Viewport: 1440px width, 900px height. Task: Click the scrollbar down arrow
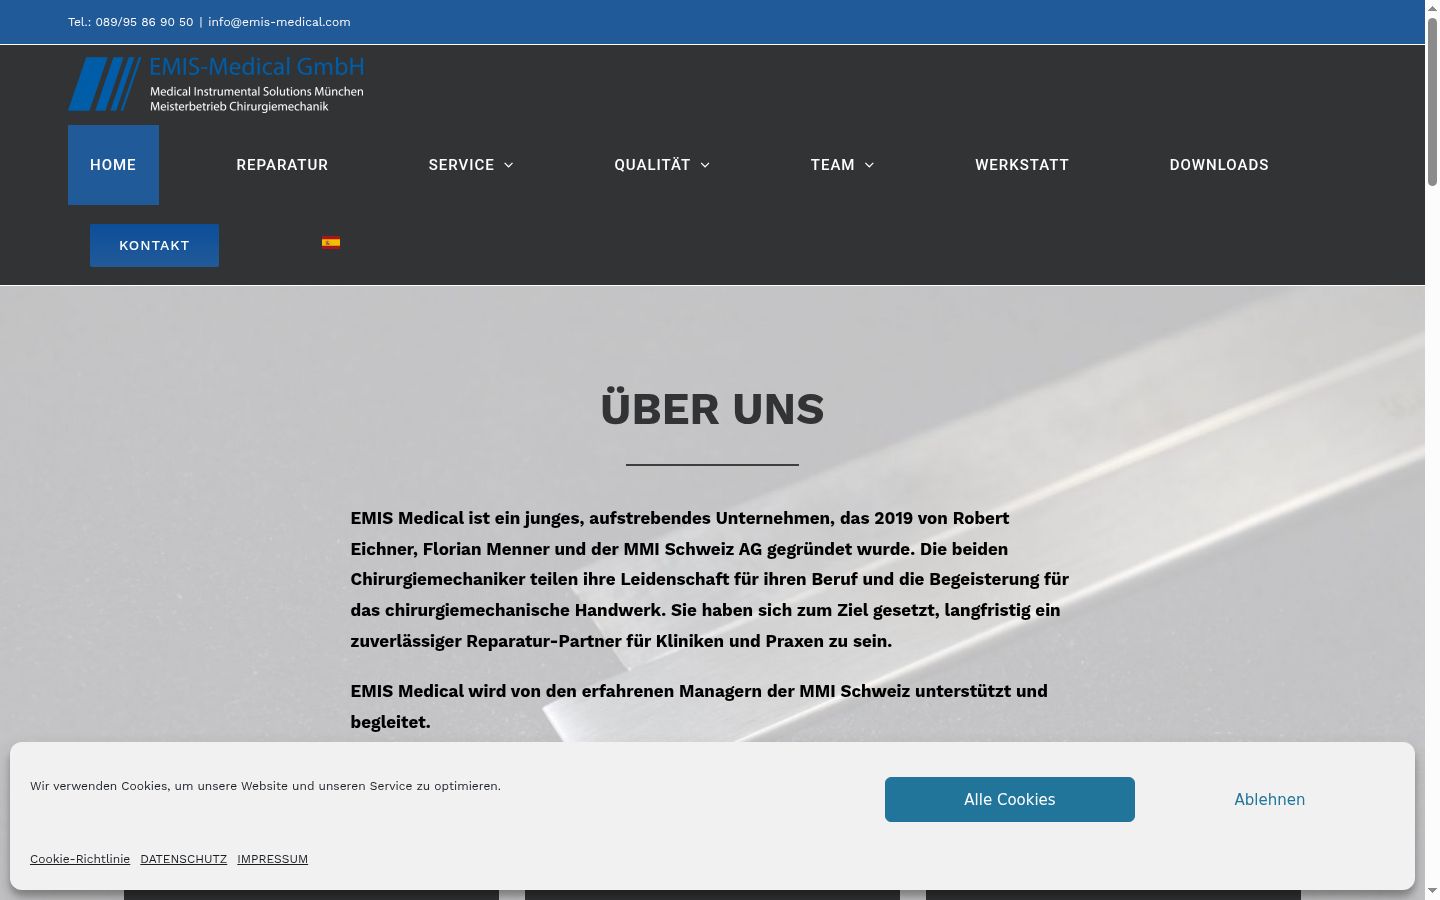[x=1432, y=891]
